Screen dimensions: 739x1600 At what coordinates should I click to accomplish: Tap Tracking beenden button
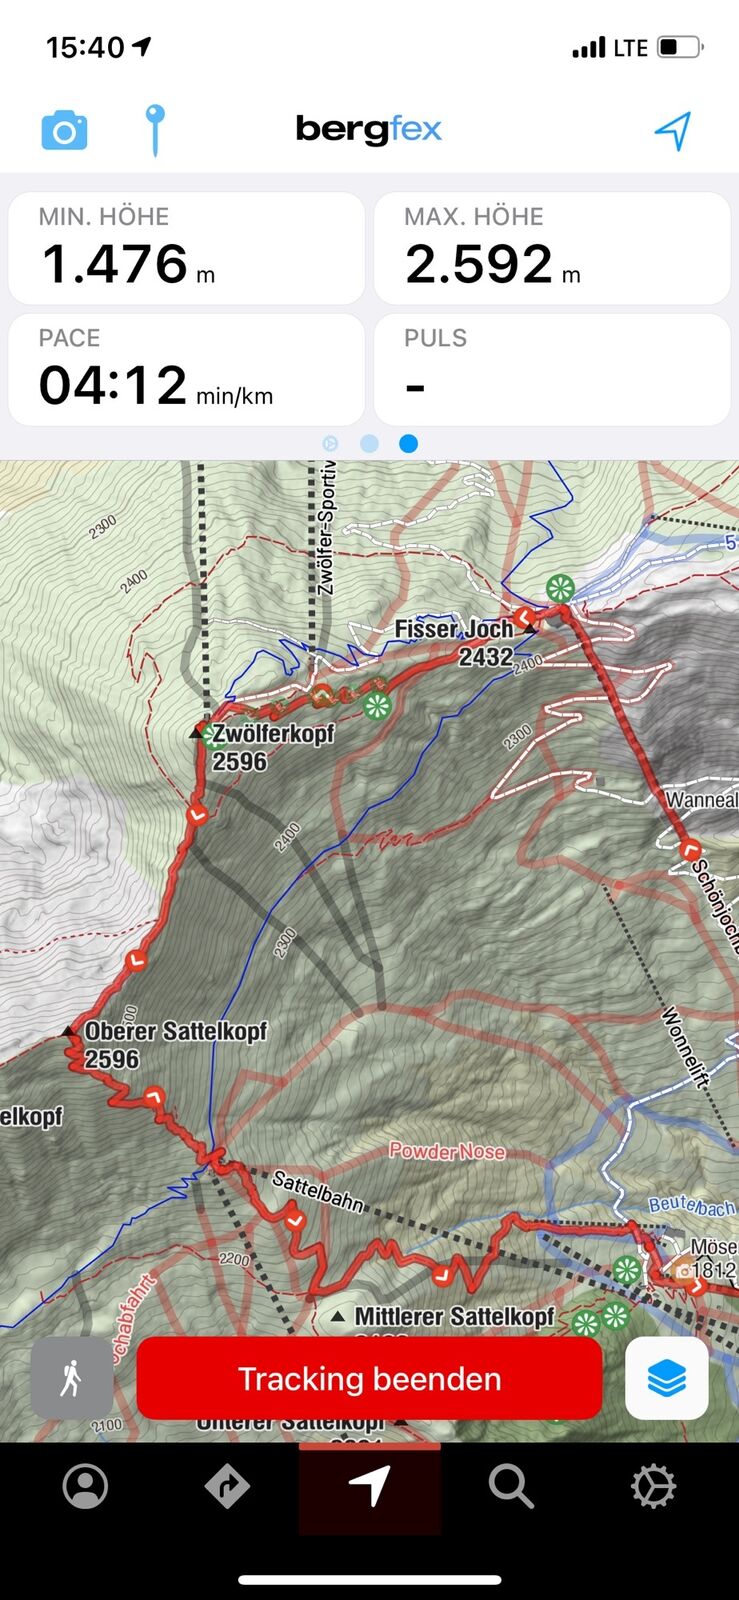[x=369, y=1378]
